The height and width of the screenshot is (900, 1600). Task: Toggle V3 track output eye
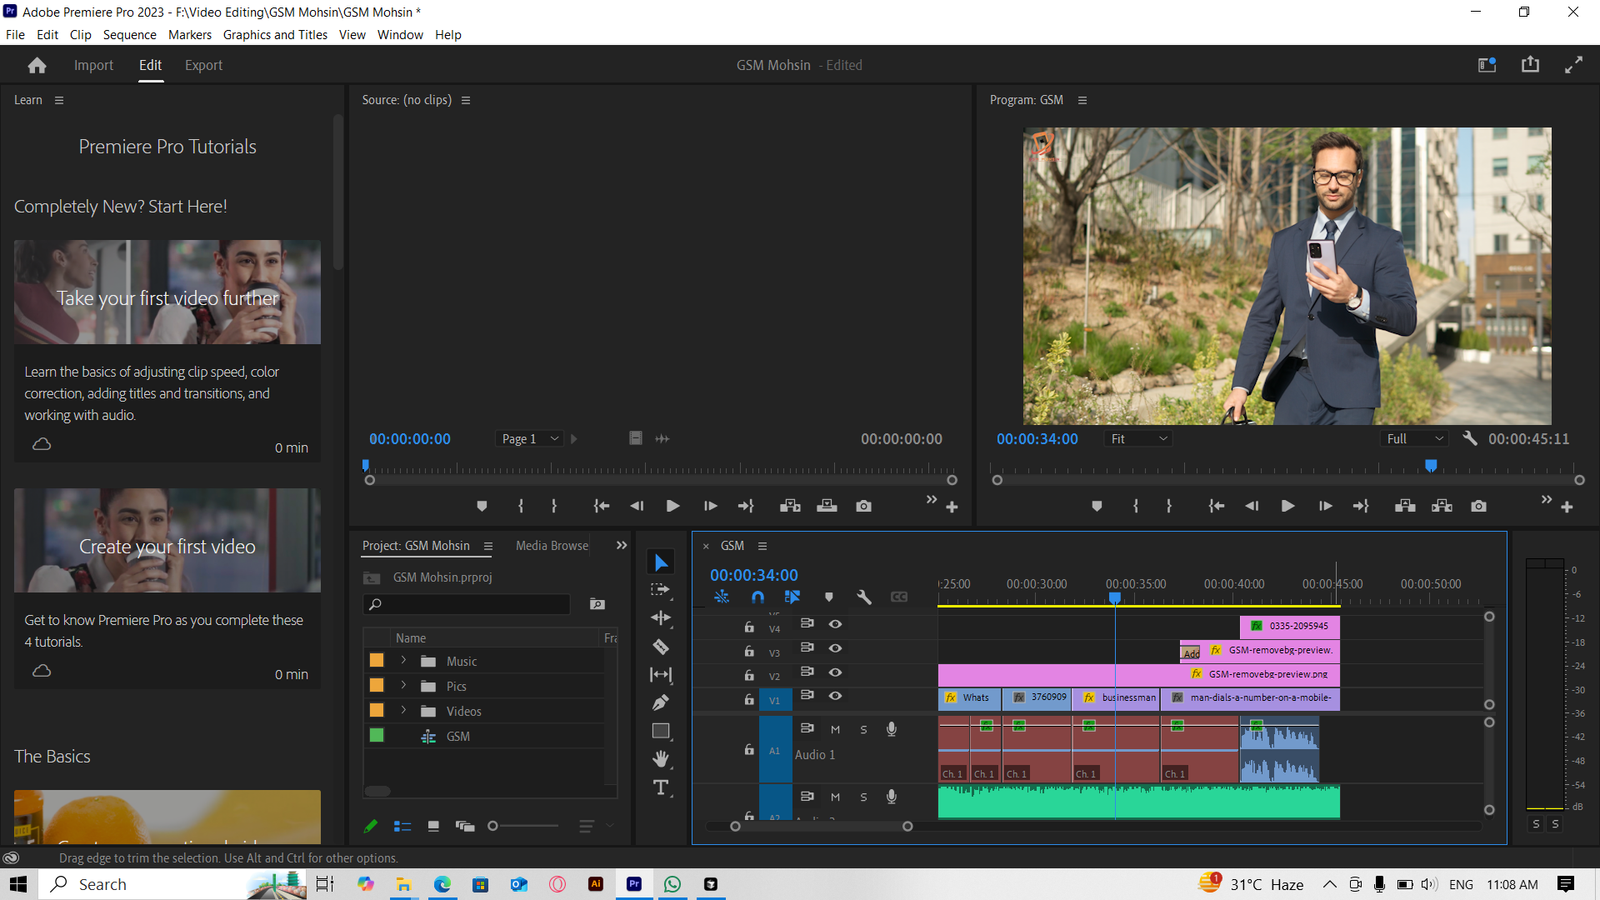click(x=835, y=648)
